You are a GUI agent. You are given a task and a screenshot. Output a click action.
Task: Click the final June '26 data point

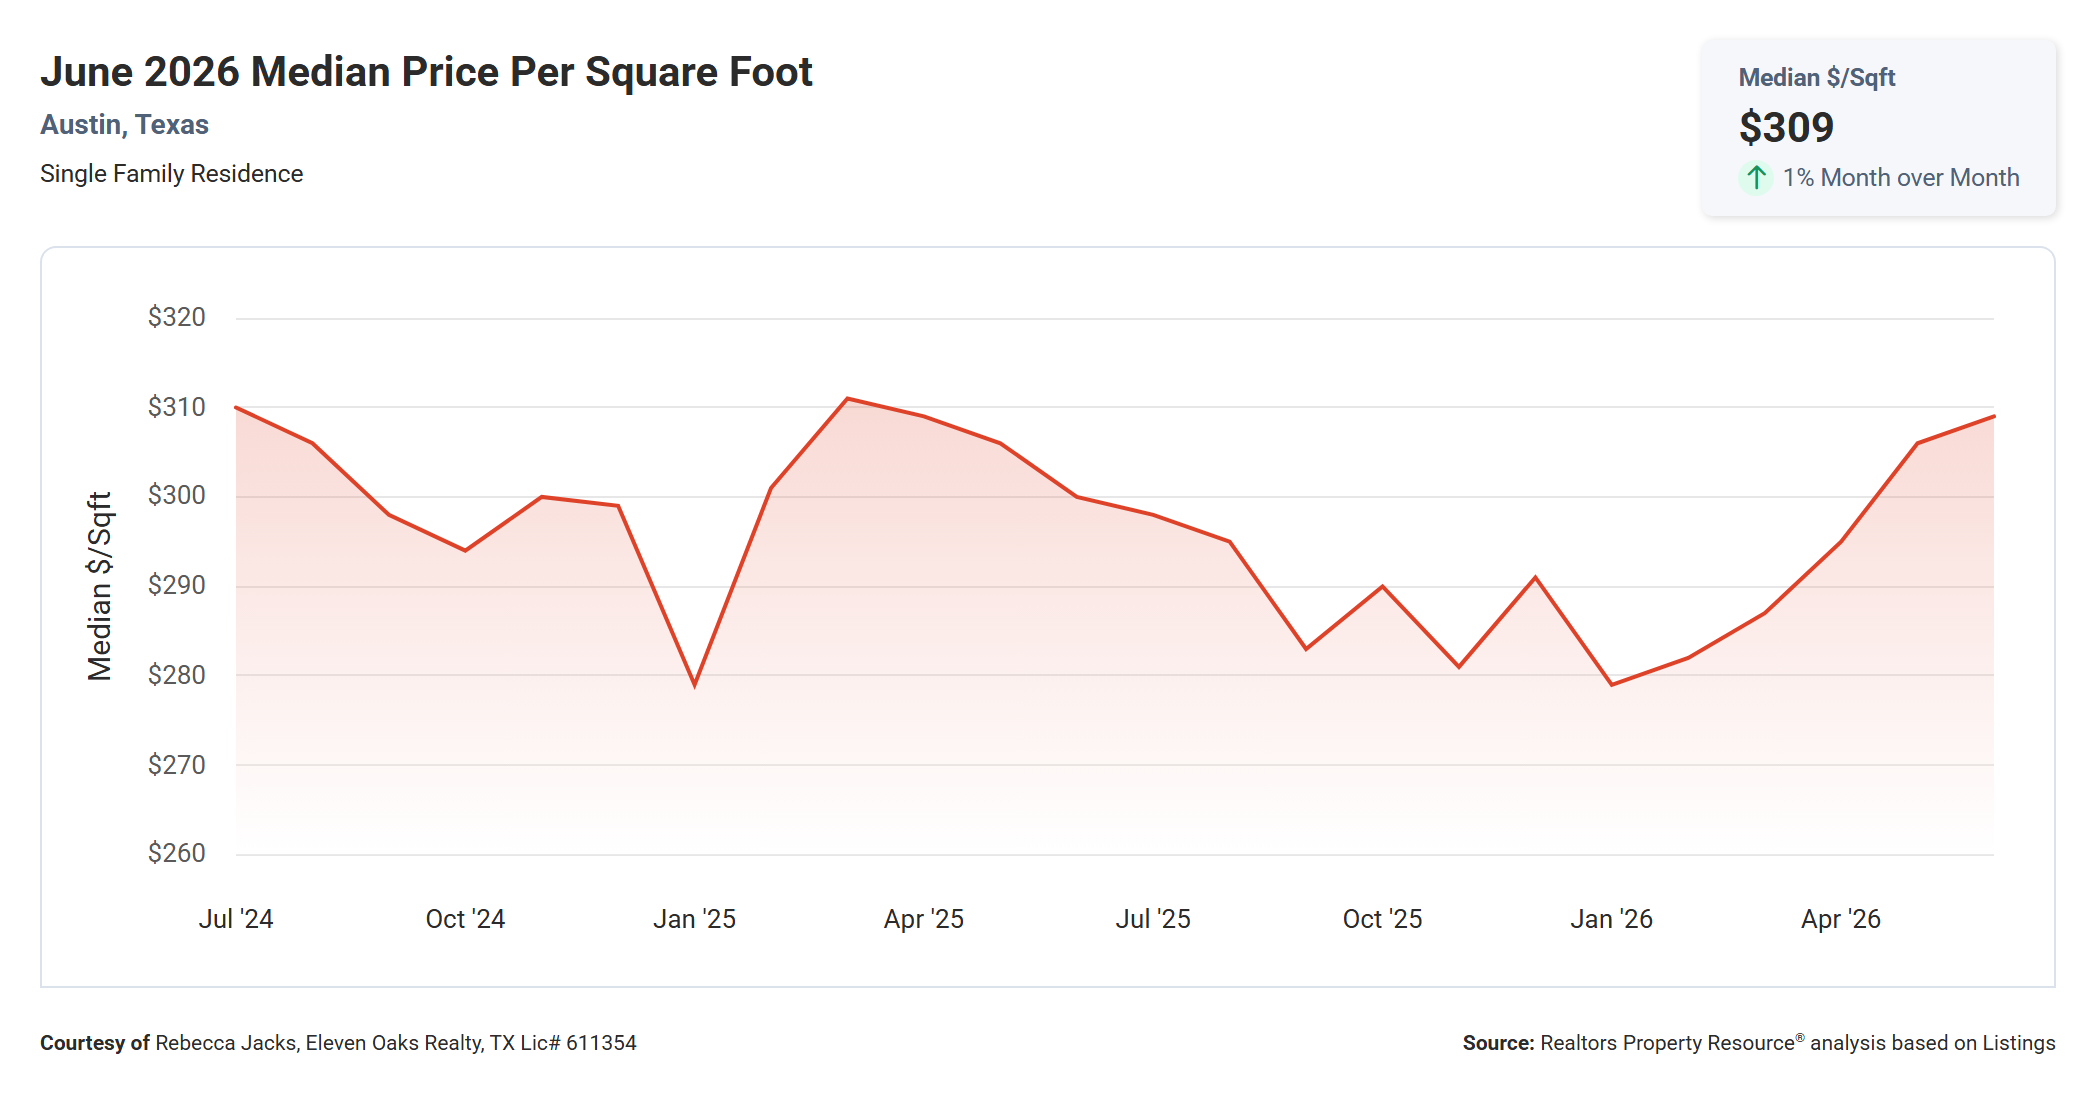1993,416
